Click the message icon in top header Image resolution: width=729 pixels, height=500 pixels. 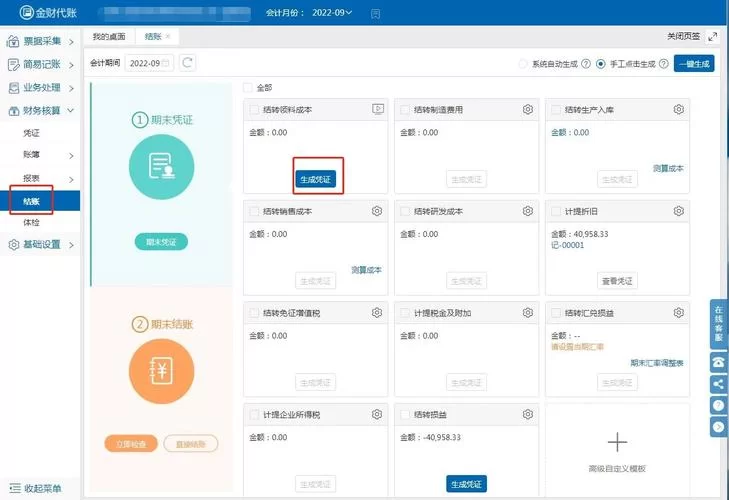point(375,14)
